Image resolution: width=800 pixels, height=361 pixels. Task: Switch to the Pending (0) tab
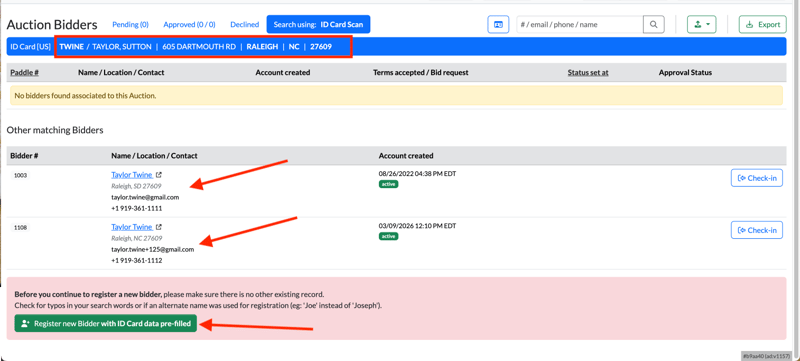point(130,24)
